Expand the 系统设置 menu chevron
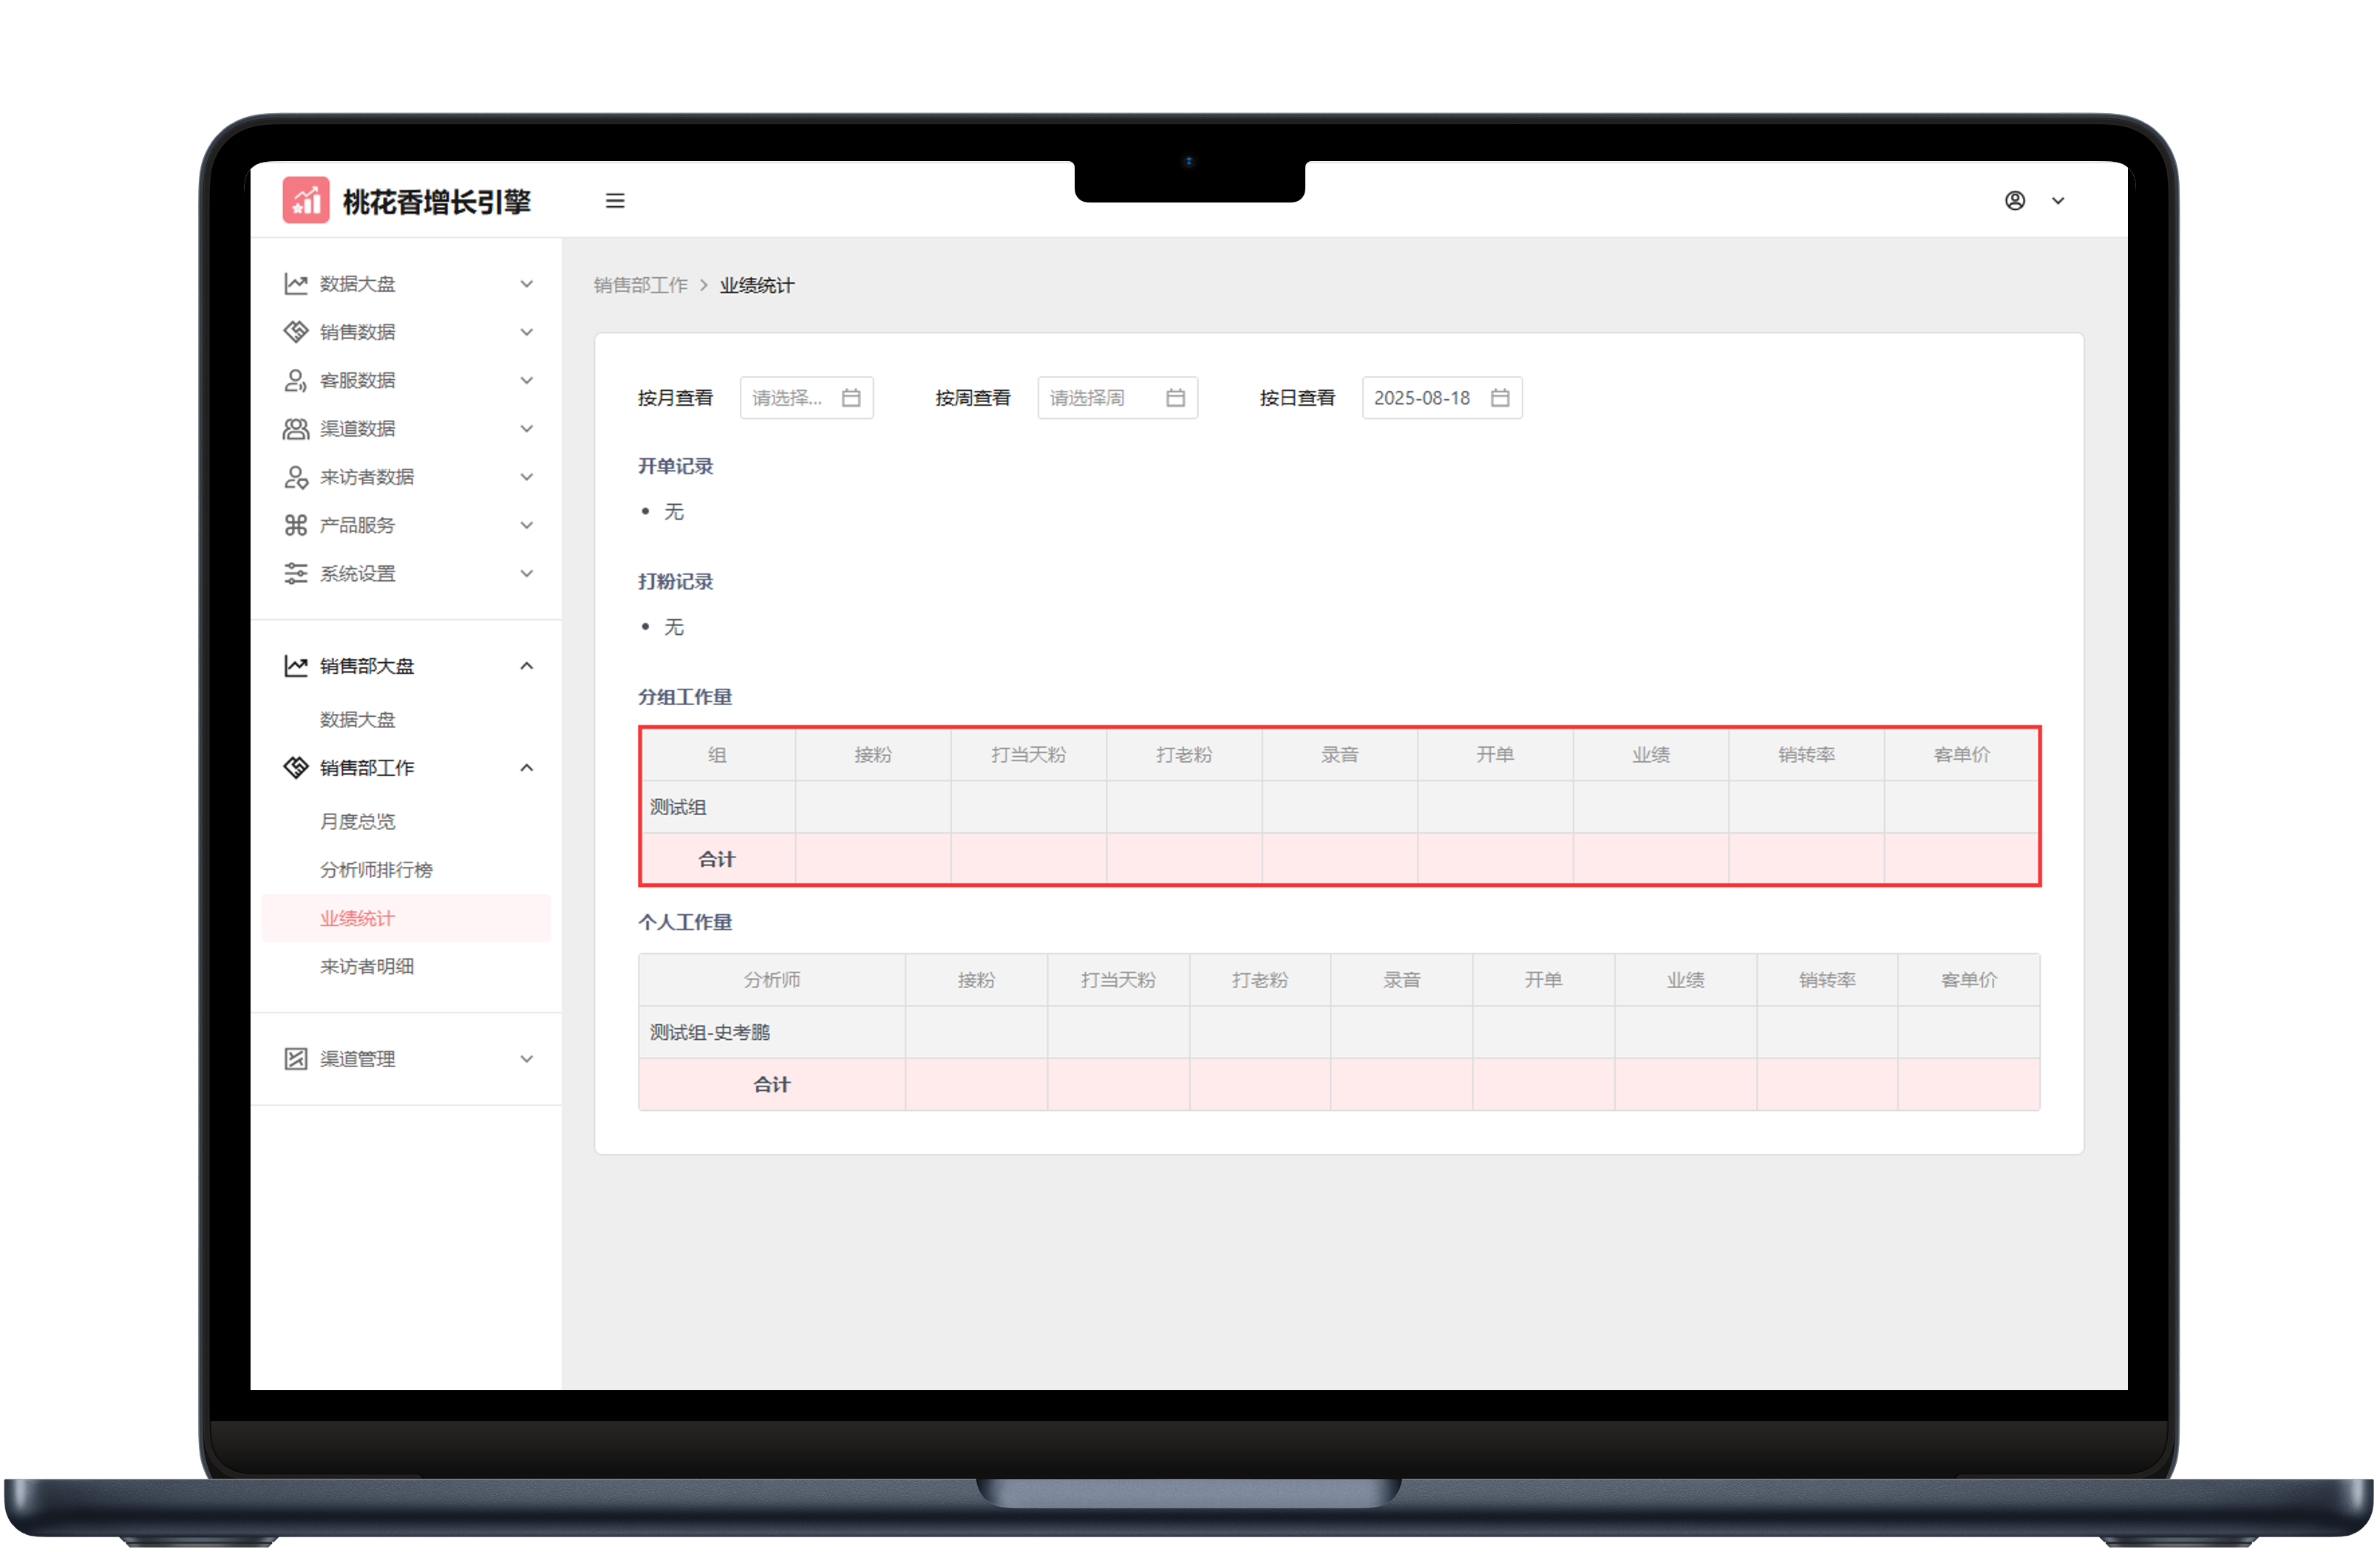The width and height of the screenshot is (2380, 1552). tap(526, 573)
